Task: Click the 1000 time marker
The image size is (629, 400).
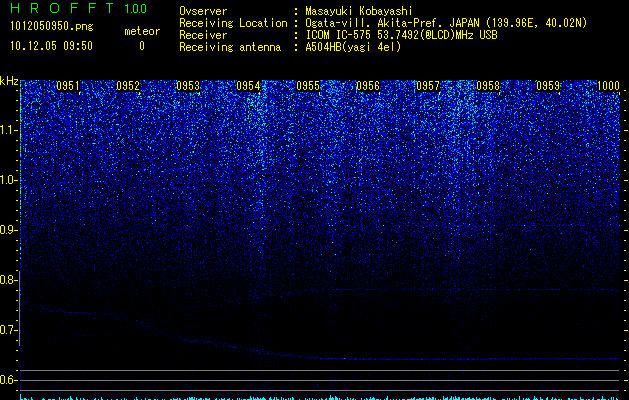Action: pyautogui.click(x=608, y=86)
